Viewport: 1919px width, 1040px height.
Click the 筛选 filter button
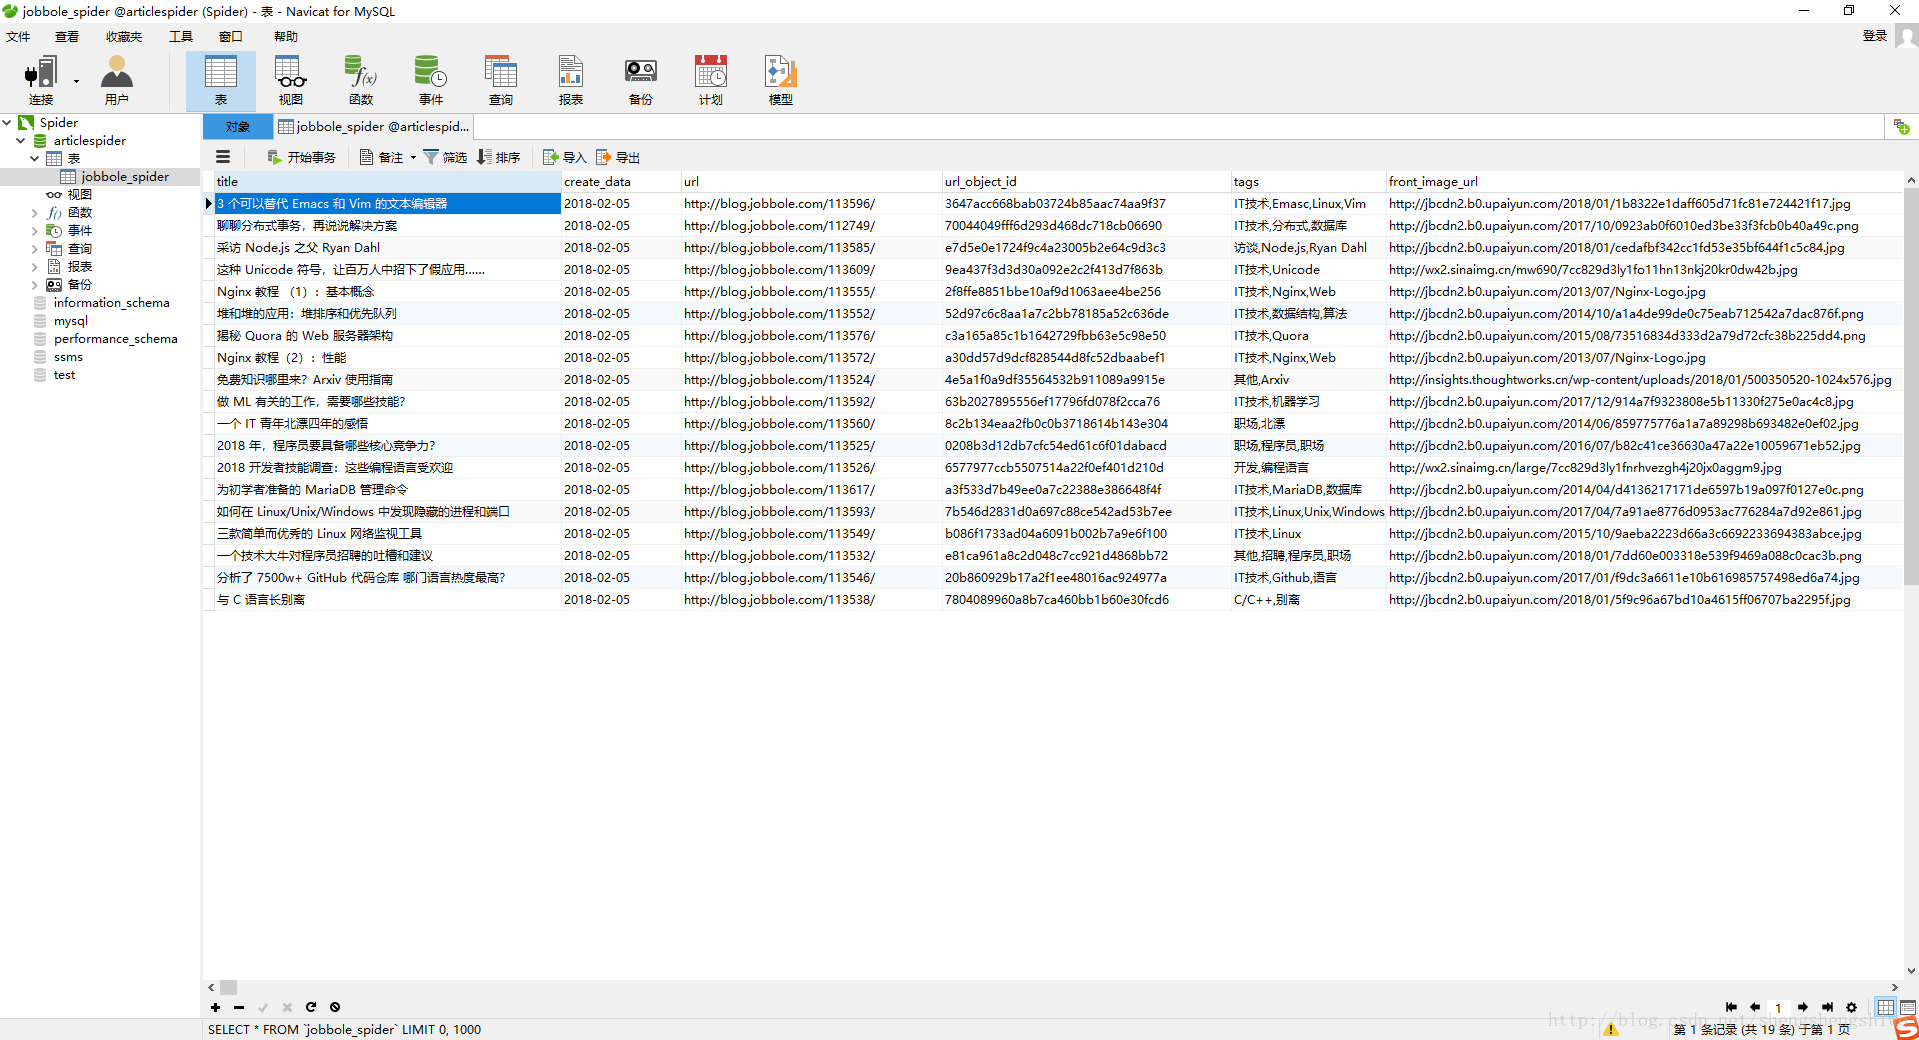[x=445, y=157]
